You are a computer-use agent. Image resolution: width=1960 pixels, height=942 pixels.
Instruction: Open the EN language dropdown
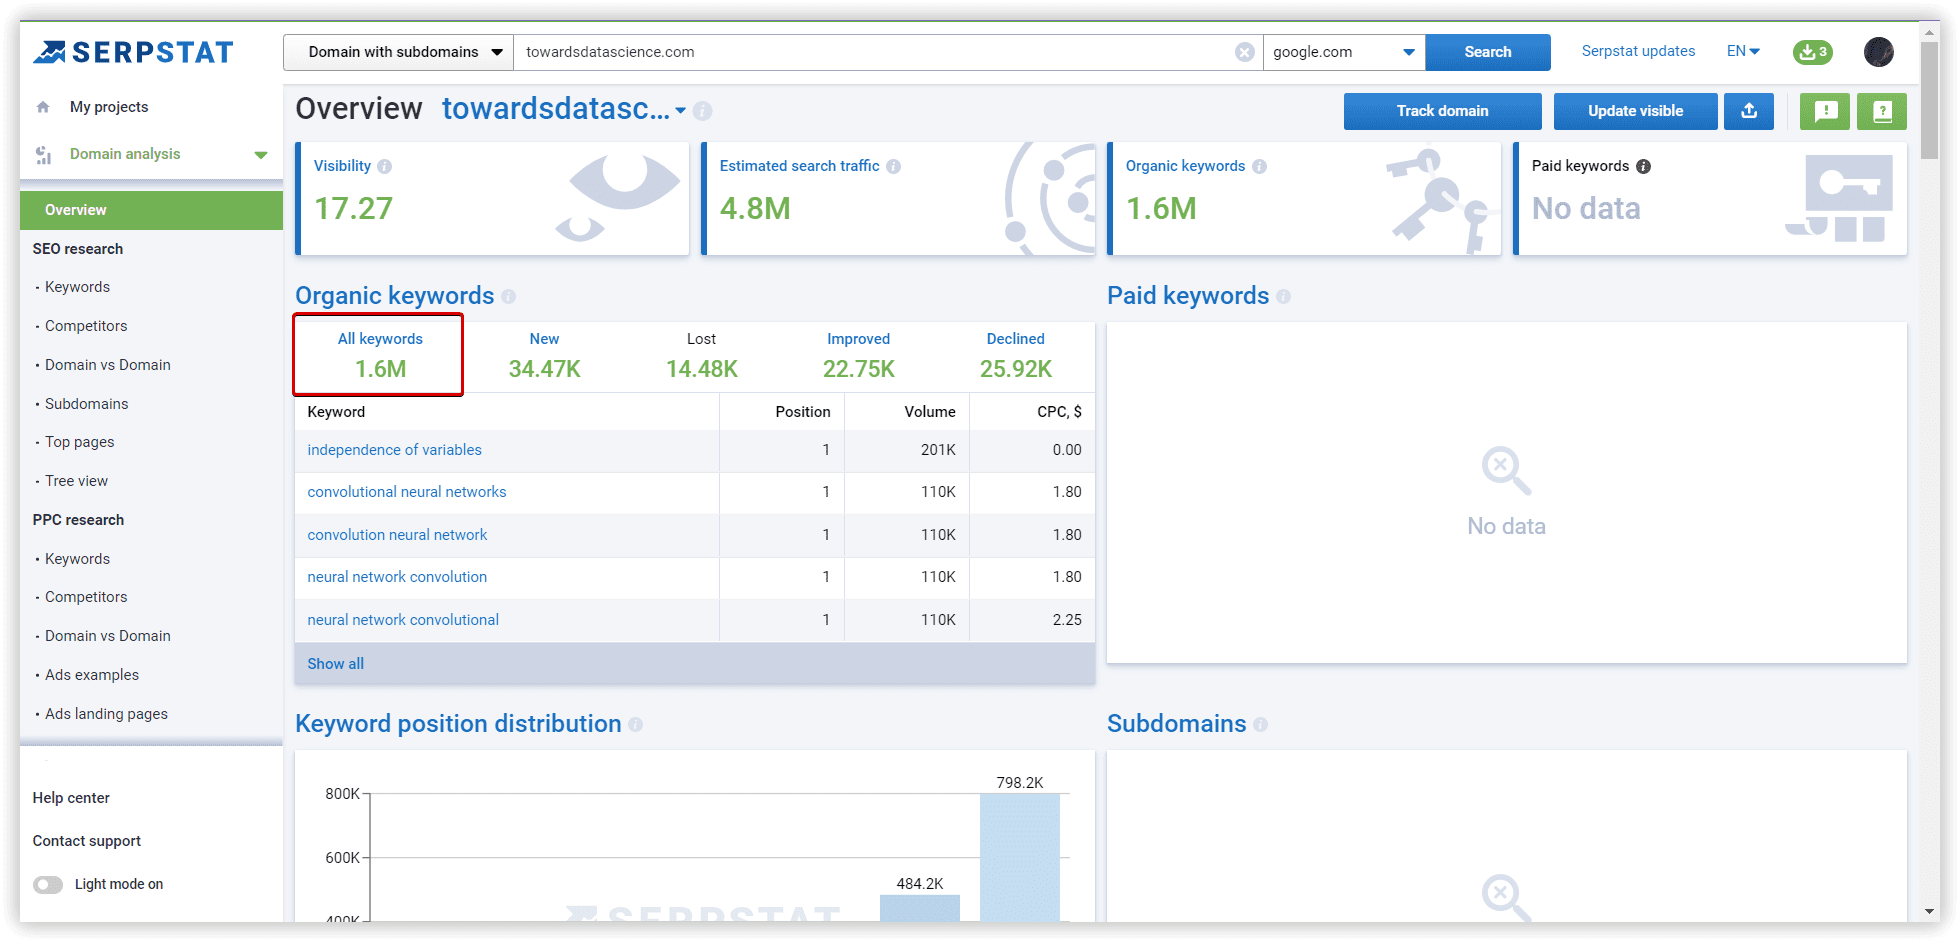[1742, 51]
